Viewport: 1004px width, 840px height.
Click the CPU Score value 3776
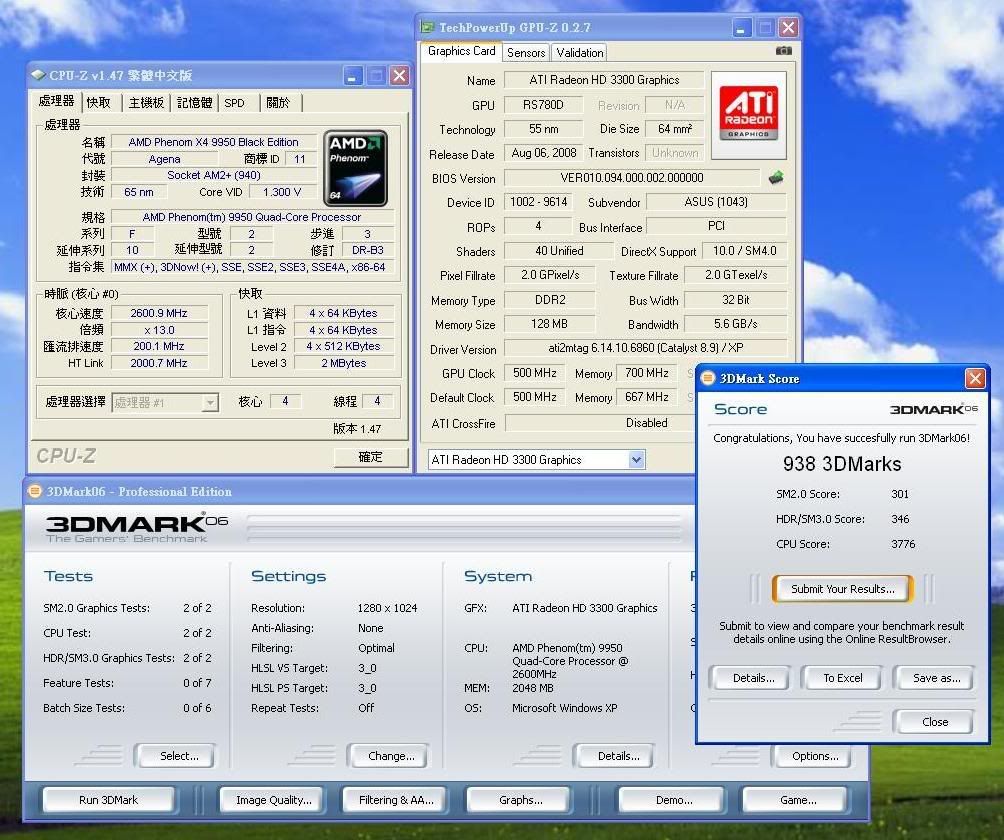pos(903,544)
